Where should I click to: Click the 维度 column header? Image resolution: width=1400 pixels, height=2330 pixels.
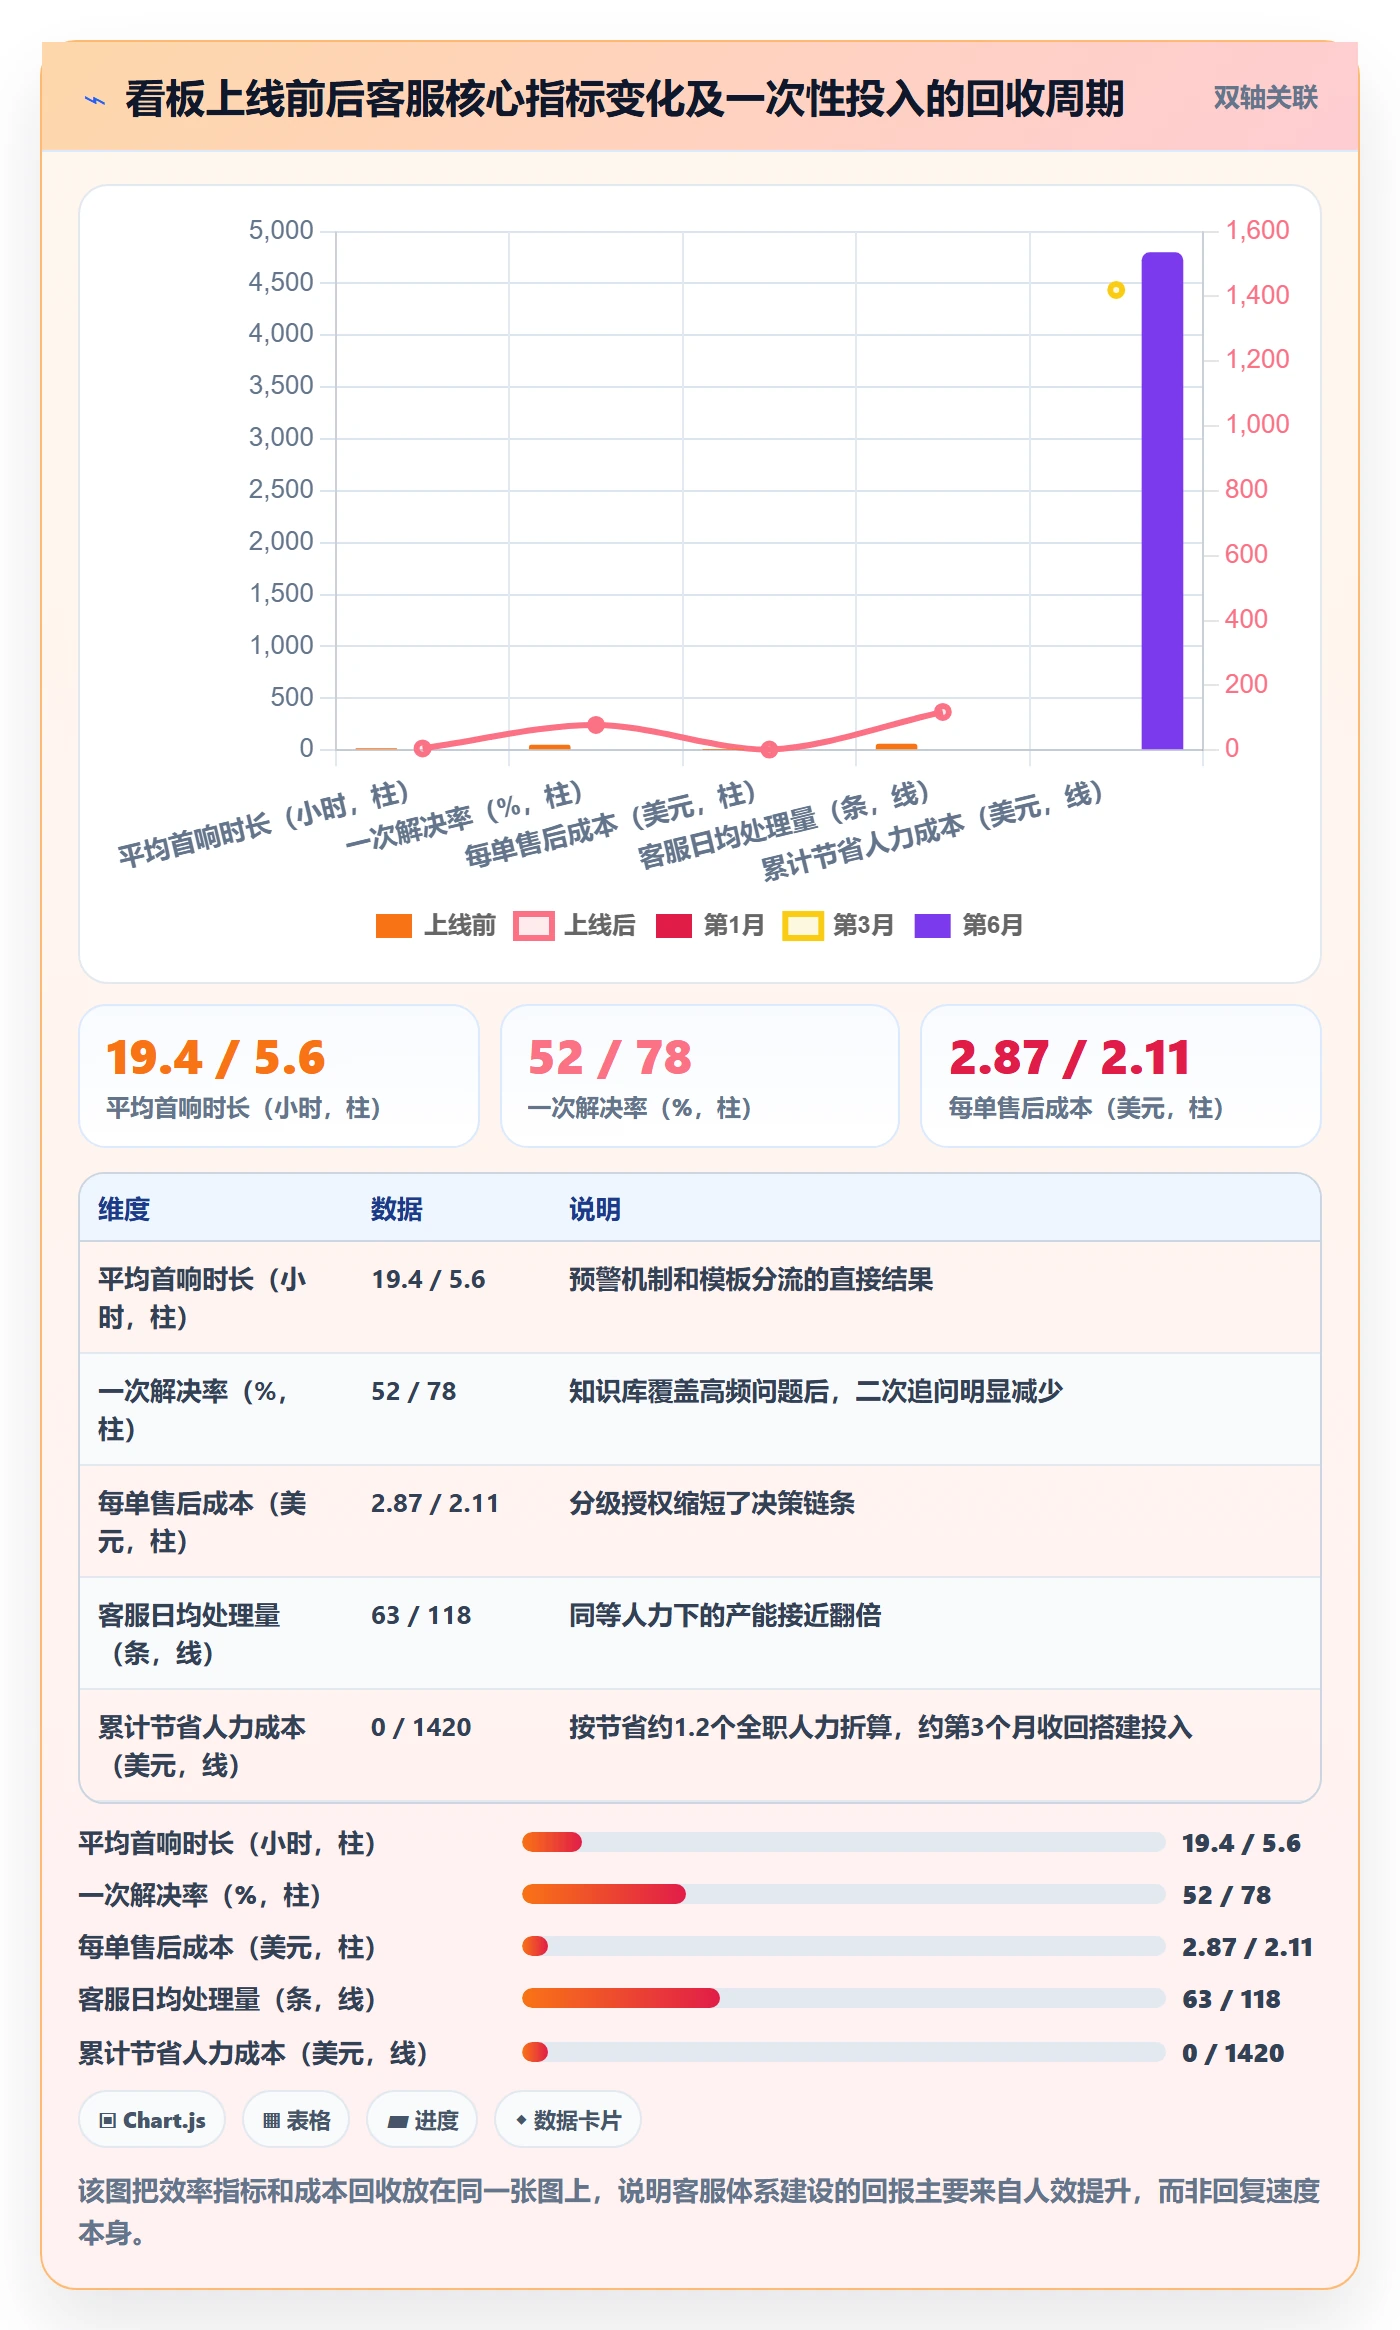[124, 1209]
